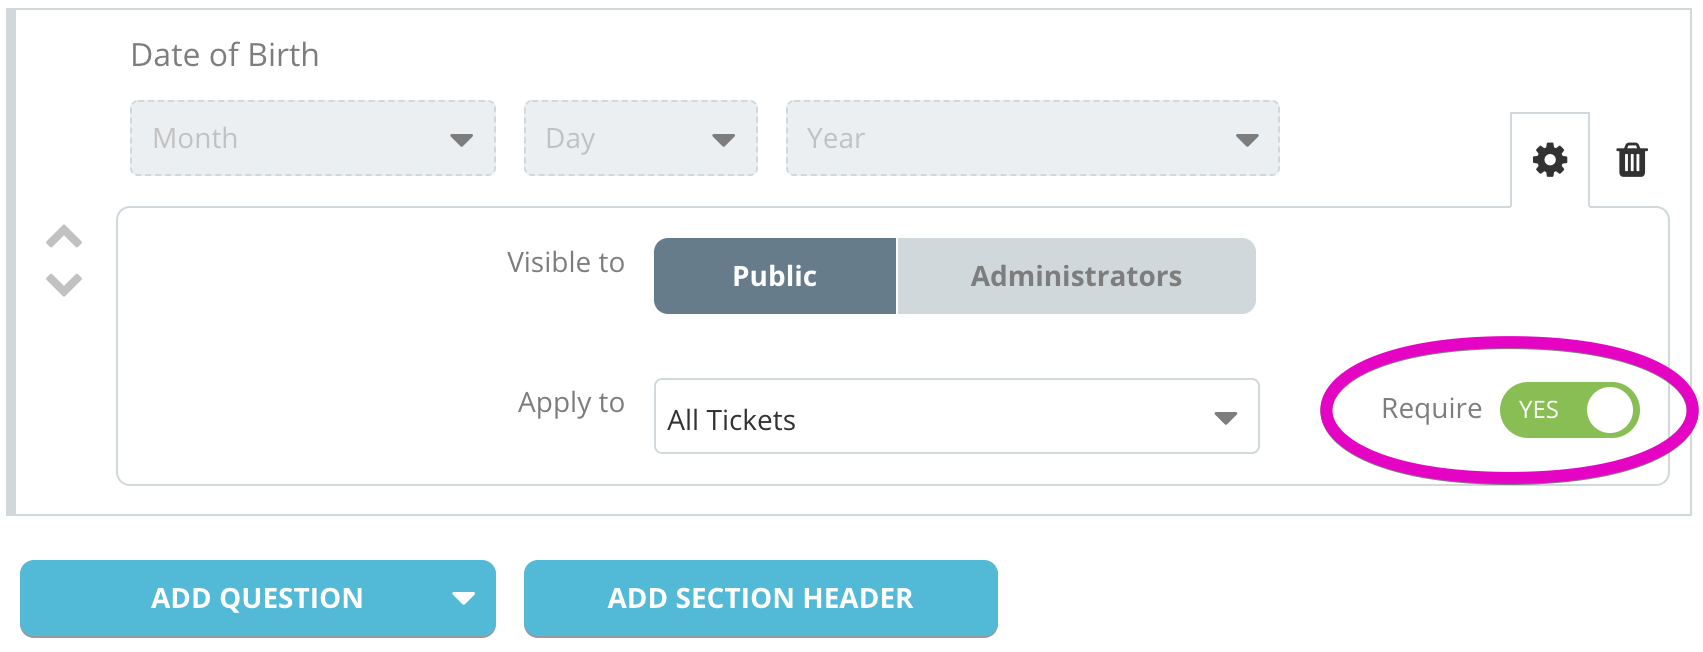Open the Month dropdown
Viewport: 1703px width, 652px height.
point(313,138)
